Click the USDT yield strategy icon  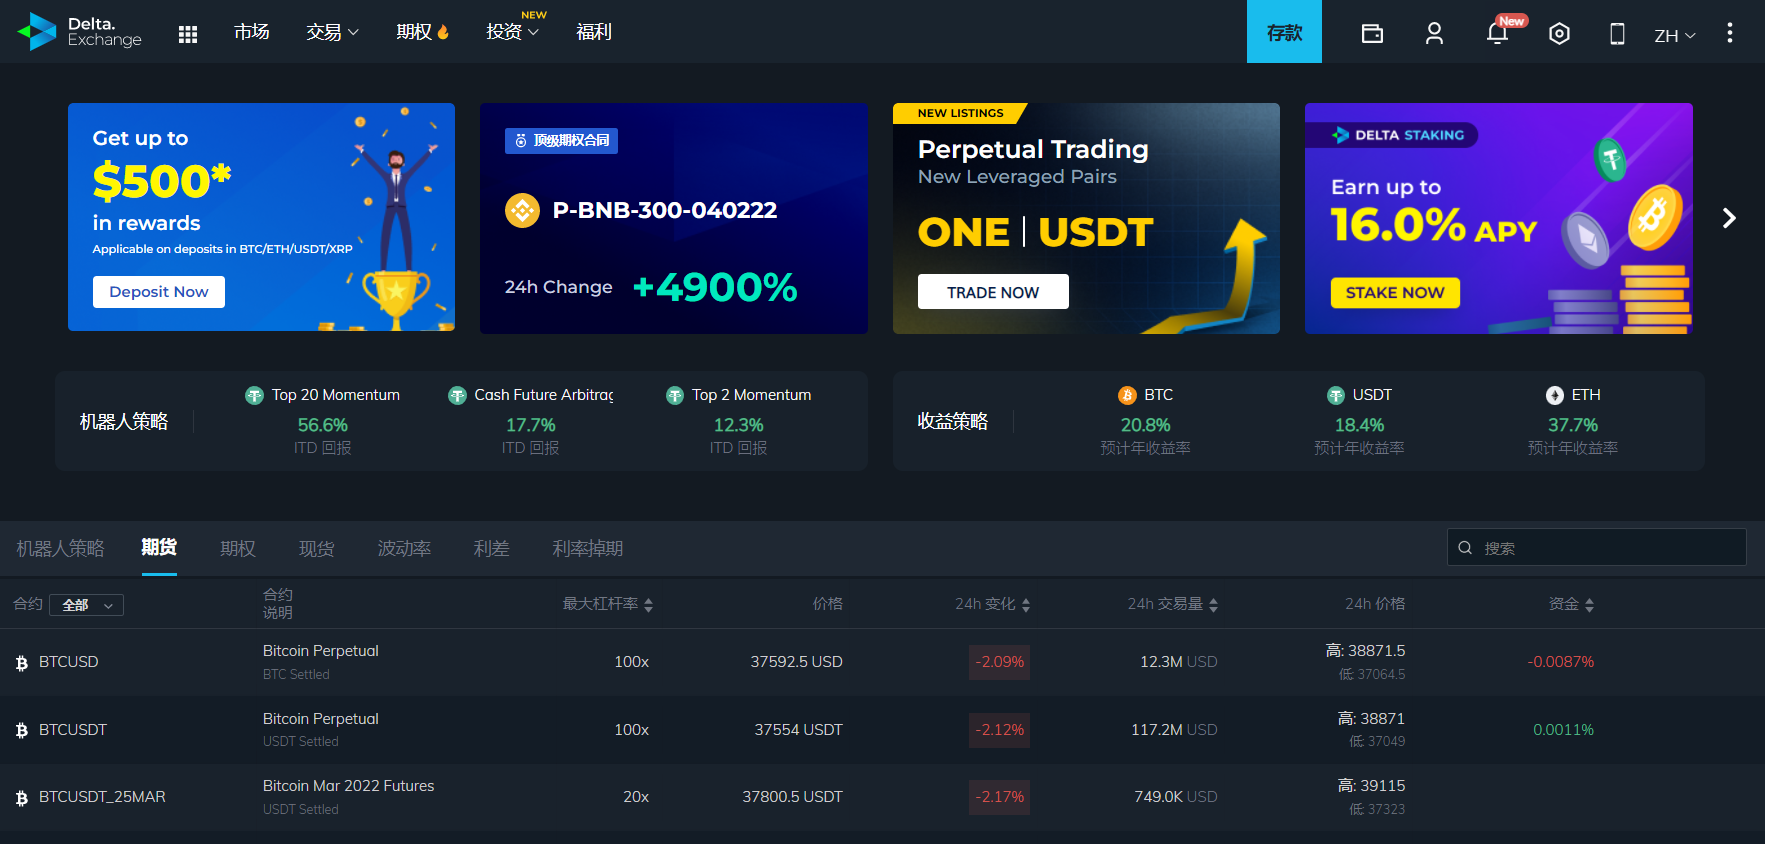(x=1336, y=396)
